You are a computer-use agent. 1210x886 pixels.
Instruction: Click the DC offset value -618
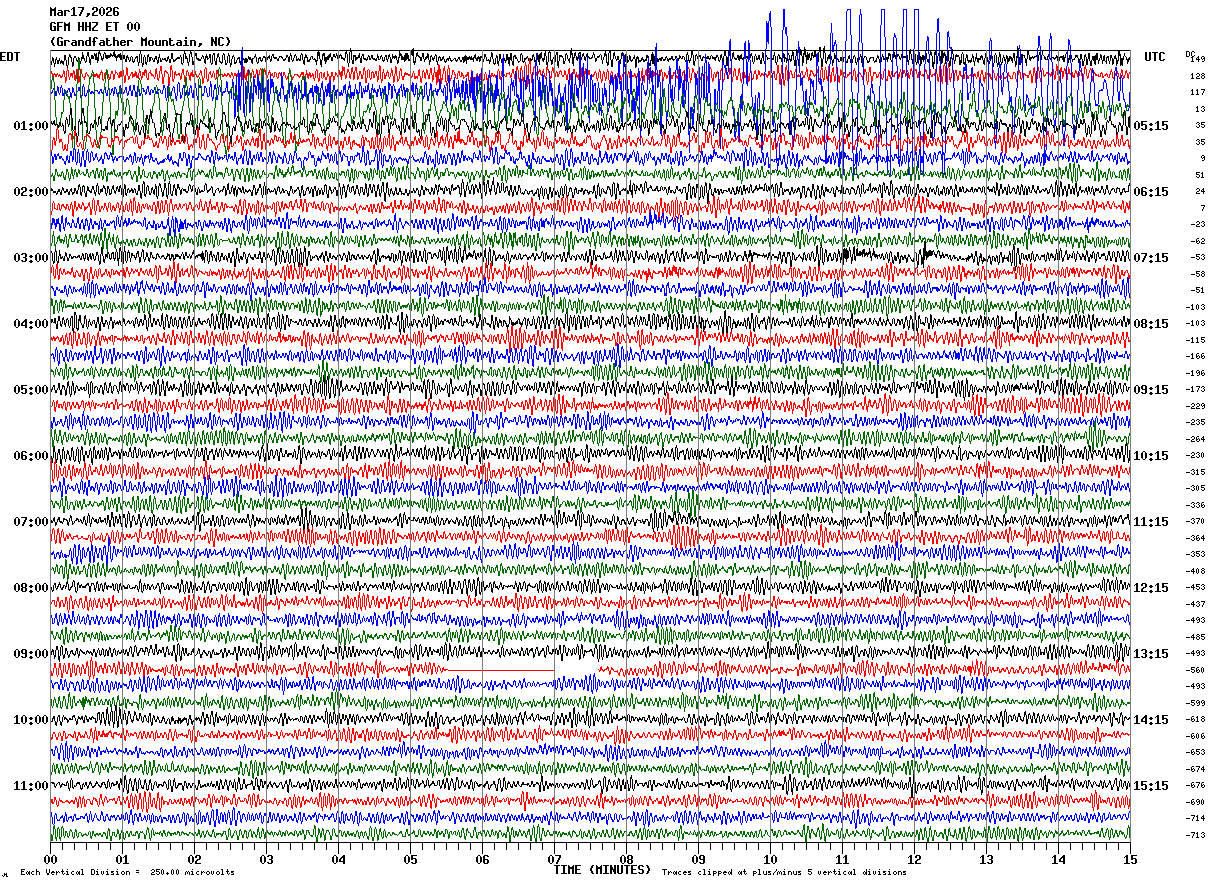(1196, 720)
